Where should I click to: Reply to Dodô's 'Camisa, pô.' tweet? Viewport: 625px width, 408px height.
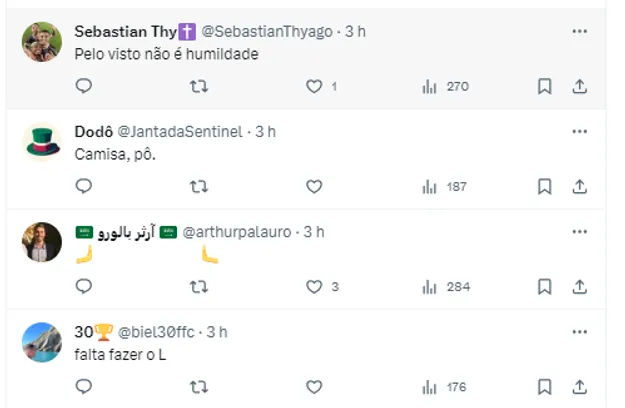click(x=84, y=186)
